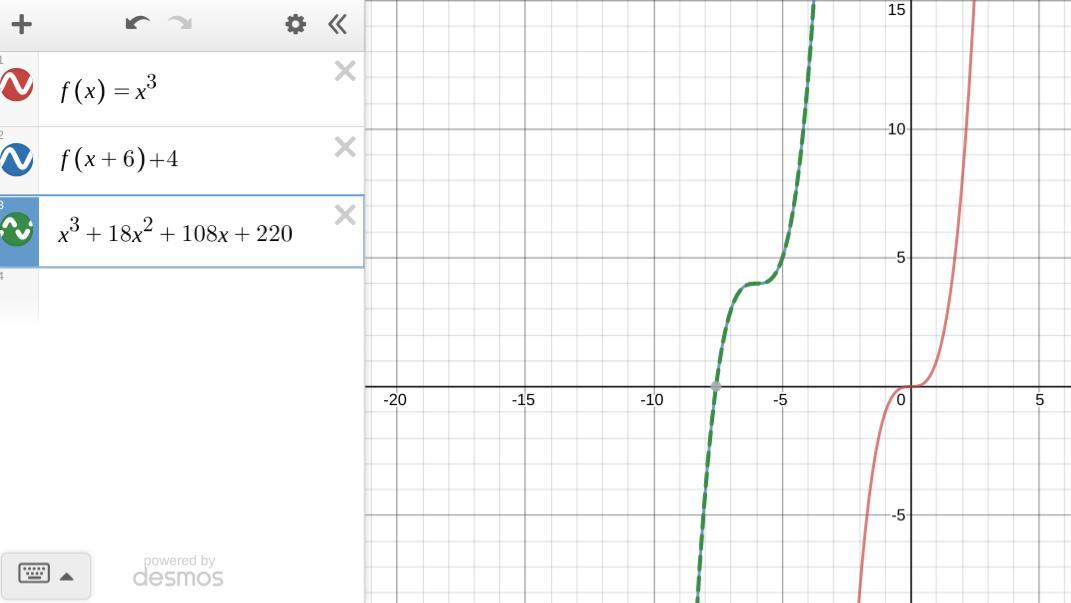Redo the undone action

[180, 24]
